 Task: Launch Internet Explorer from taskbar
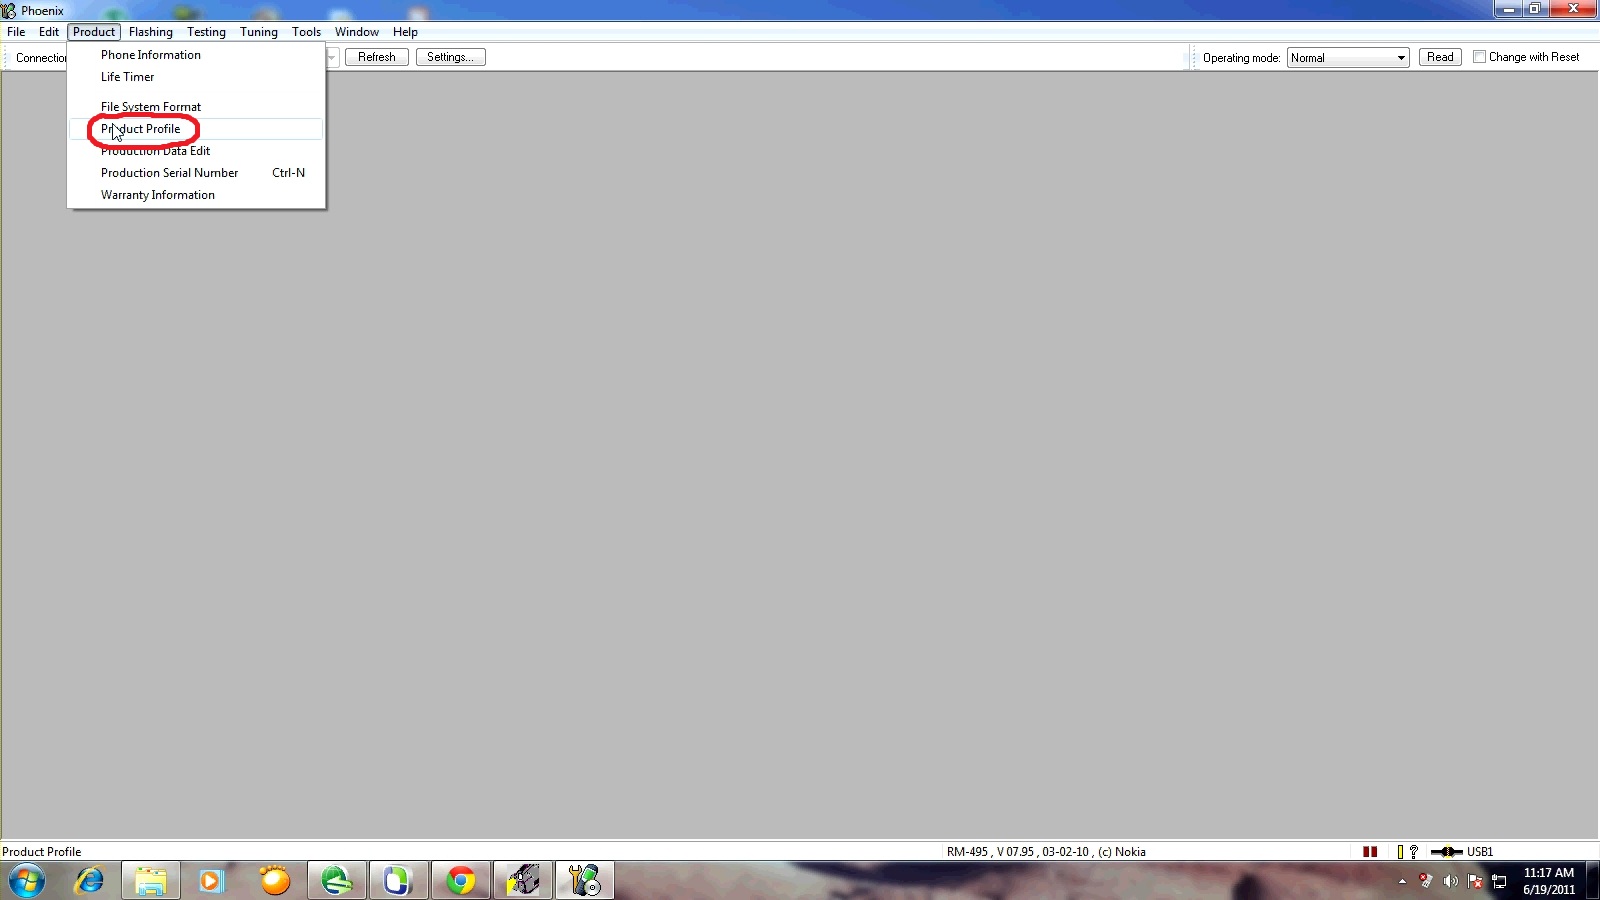tap(90, 881)
